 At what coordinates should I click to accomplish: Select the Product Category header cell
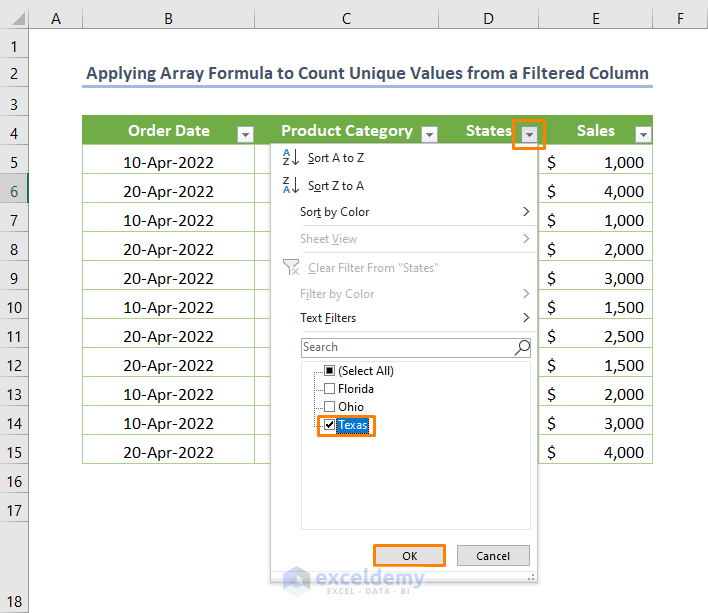point(346,130)
